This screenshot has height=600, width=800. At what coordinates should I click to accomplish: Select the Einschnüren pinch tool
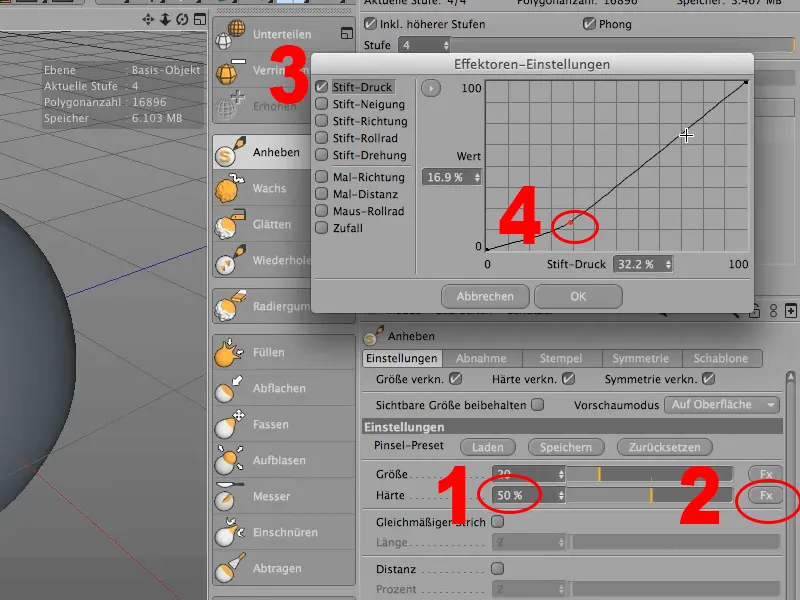point(283,532)
